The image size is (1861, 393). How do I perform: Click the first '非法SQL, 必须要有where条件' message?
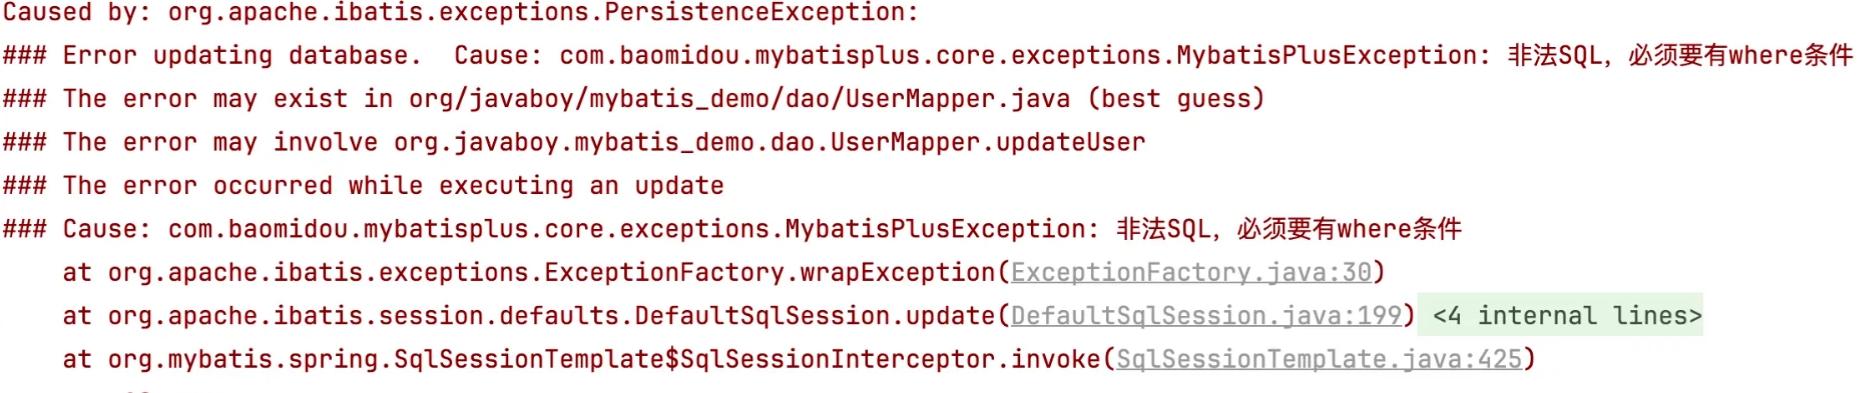pos(1680,55)
